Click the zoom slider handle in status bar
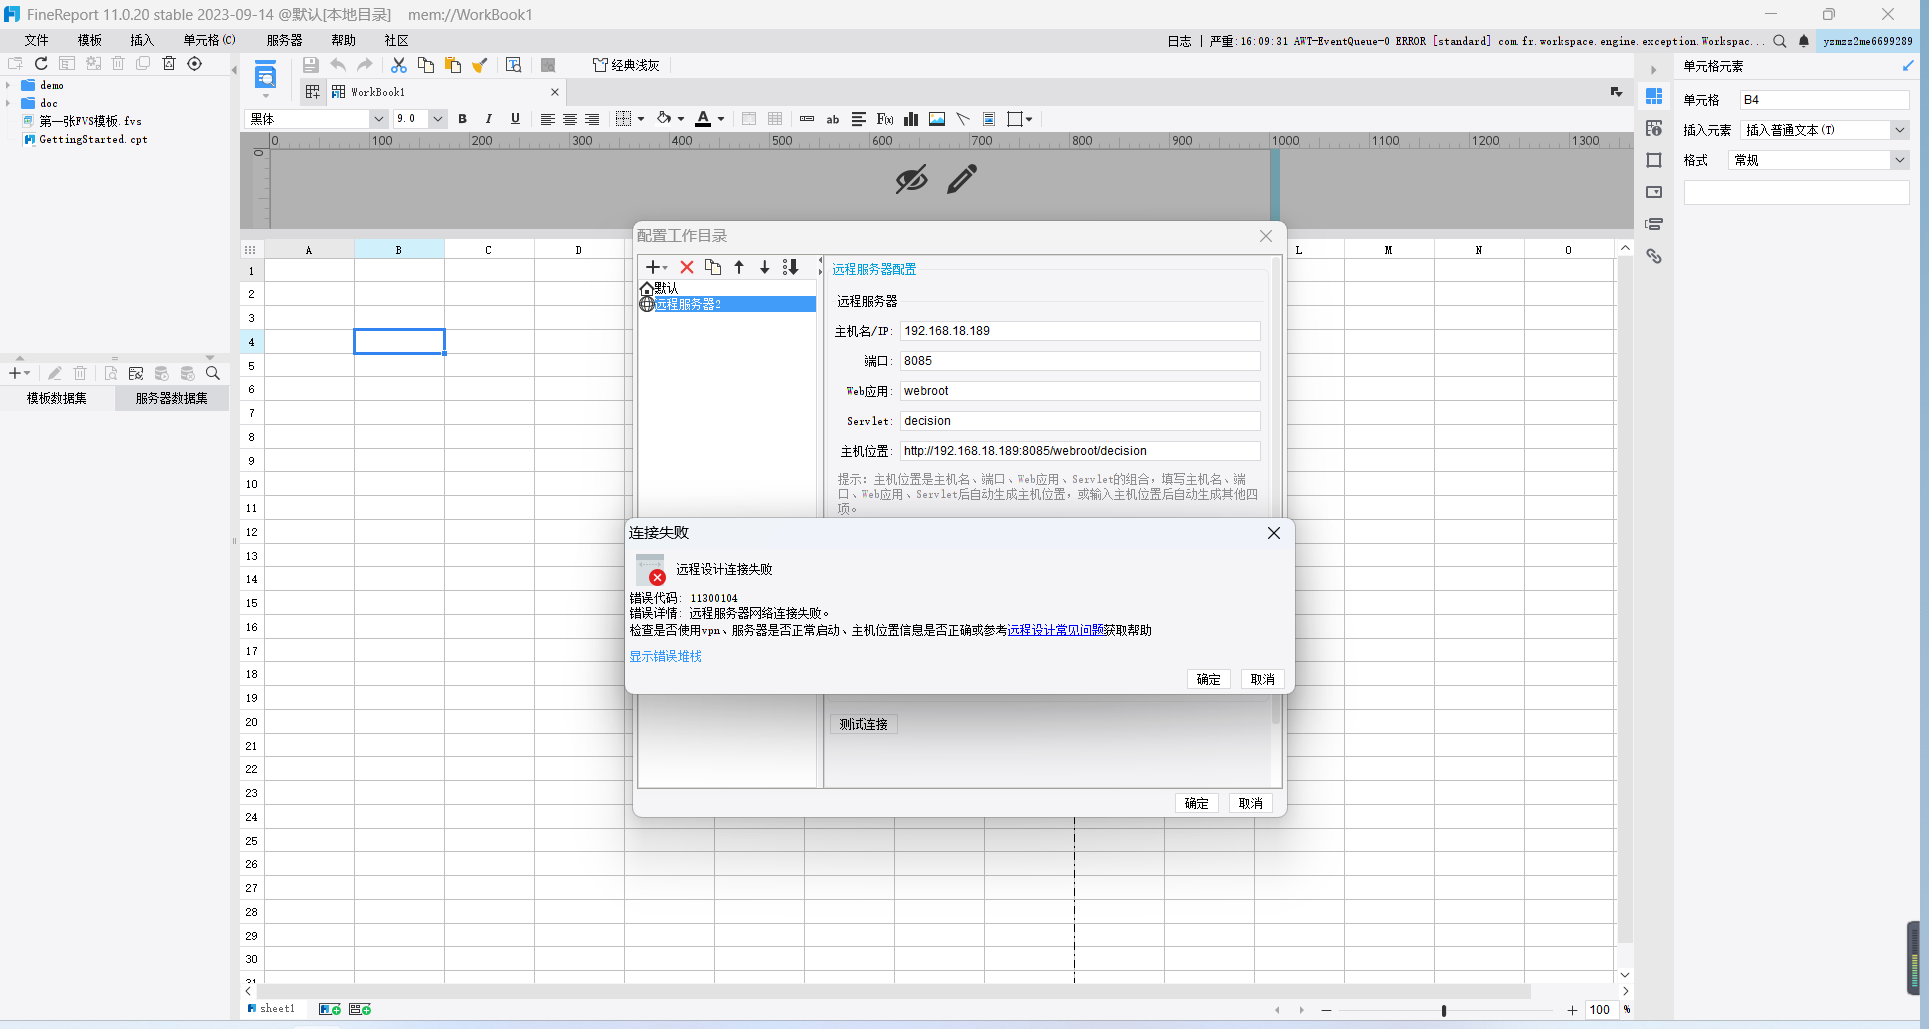 (x=1444, y=1010)
